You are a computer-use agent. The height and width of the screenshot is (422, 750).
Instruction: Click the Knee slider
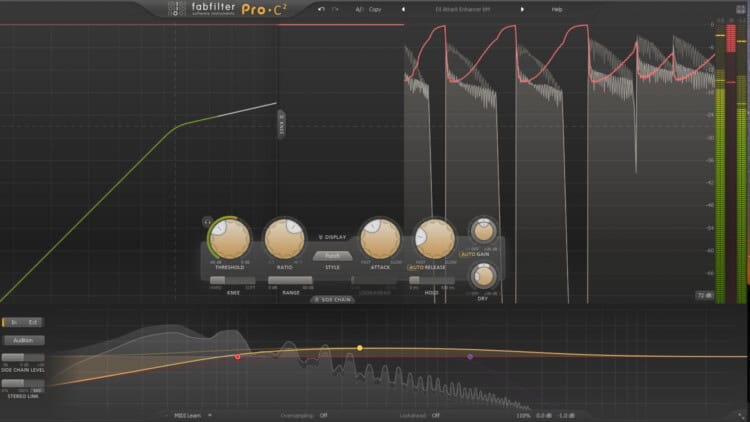[x=232, y=280]
